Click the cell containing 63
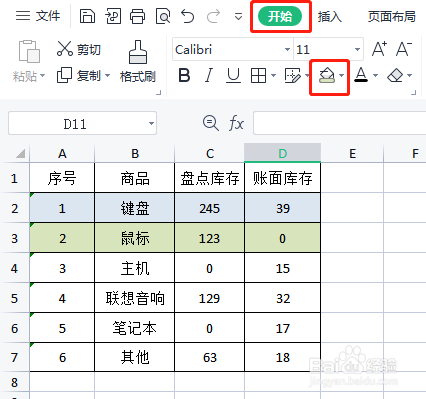426x399 pixels. tap(210, 357)
